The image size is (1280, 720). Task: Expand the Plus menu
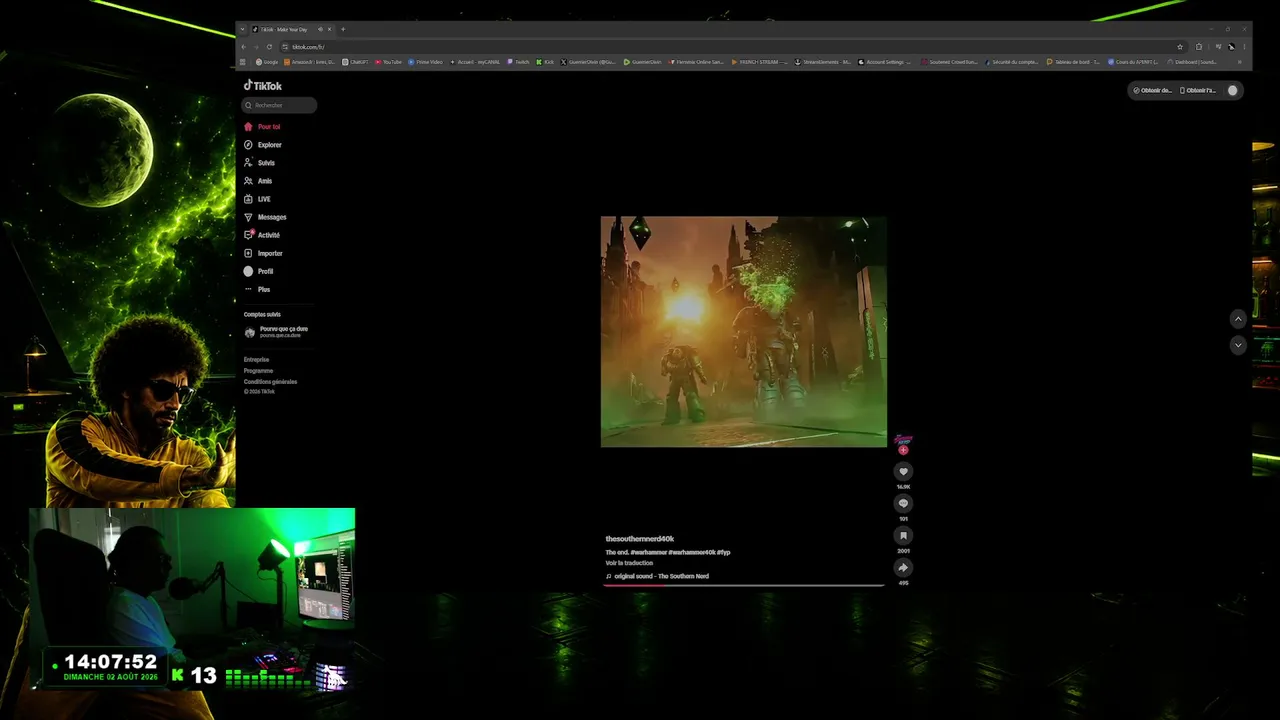click(x=257, y=289)
